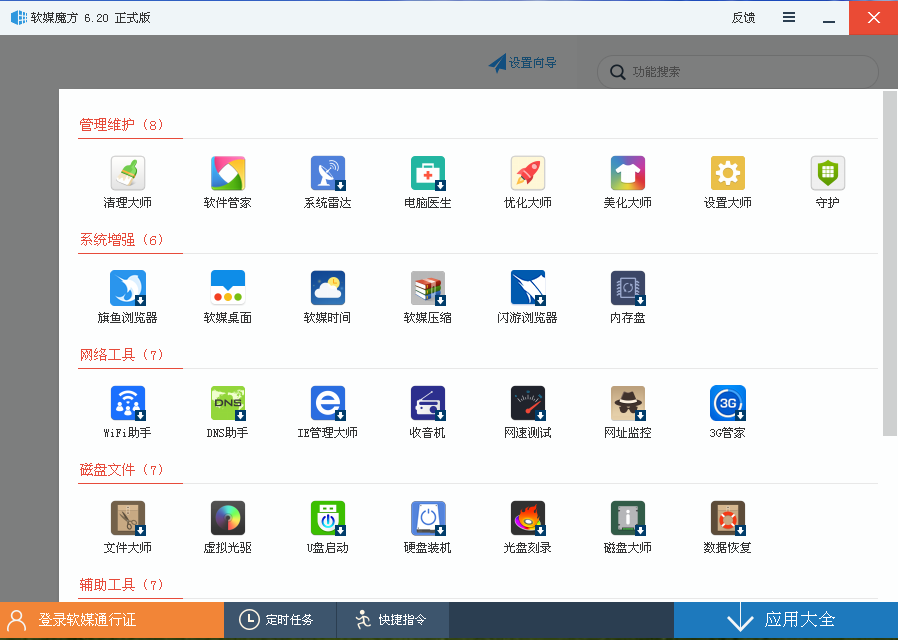Open 守护 shield icon
Viewport: 898px width, 640px height.
[x=828, y=183]
